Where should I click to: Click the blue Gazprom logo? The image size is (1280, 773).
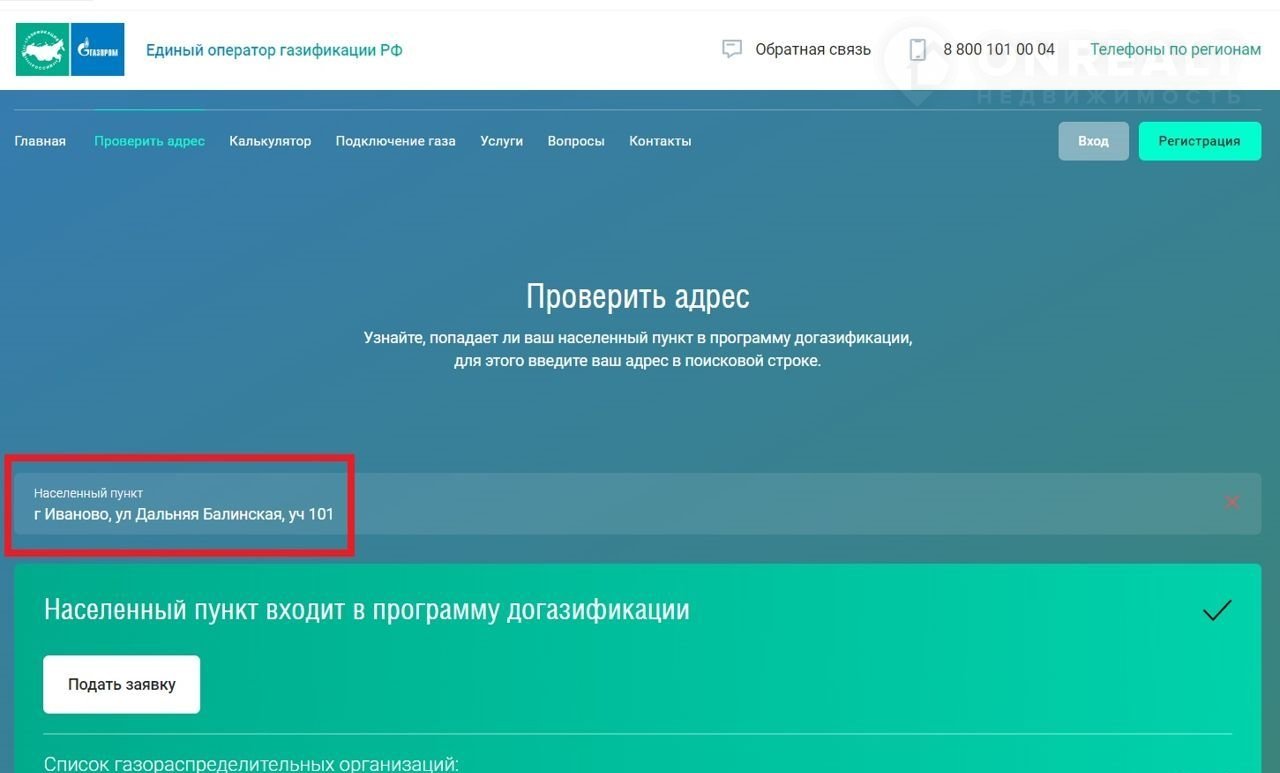point(97,50)
